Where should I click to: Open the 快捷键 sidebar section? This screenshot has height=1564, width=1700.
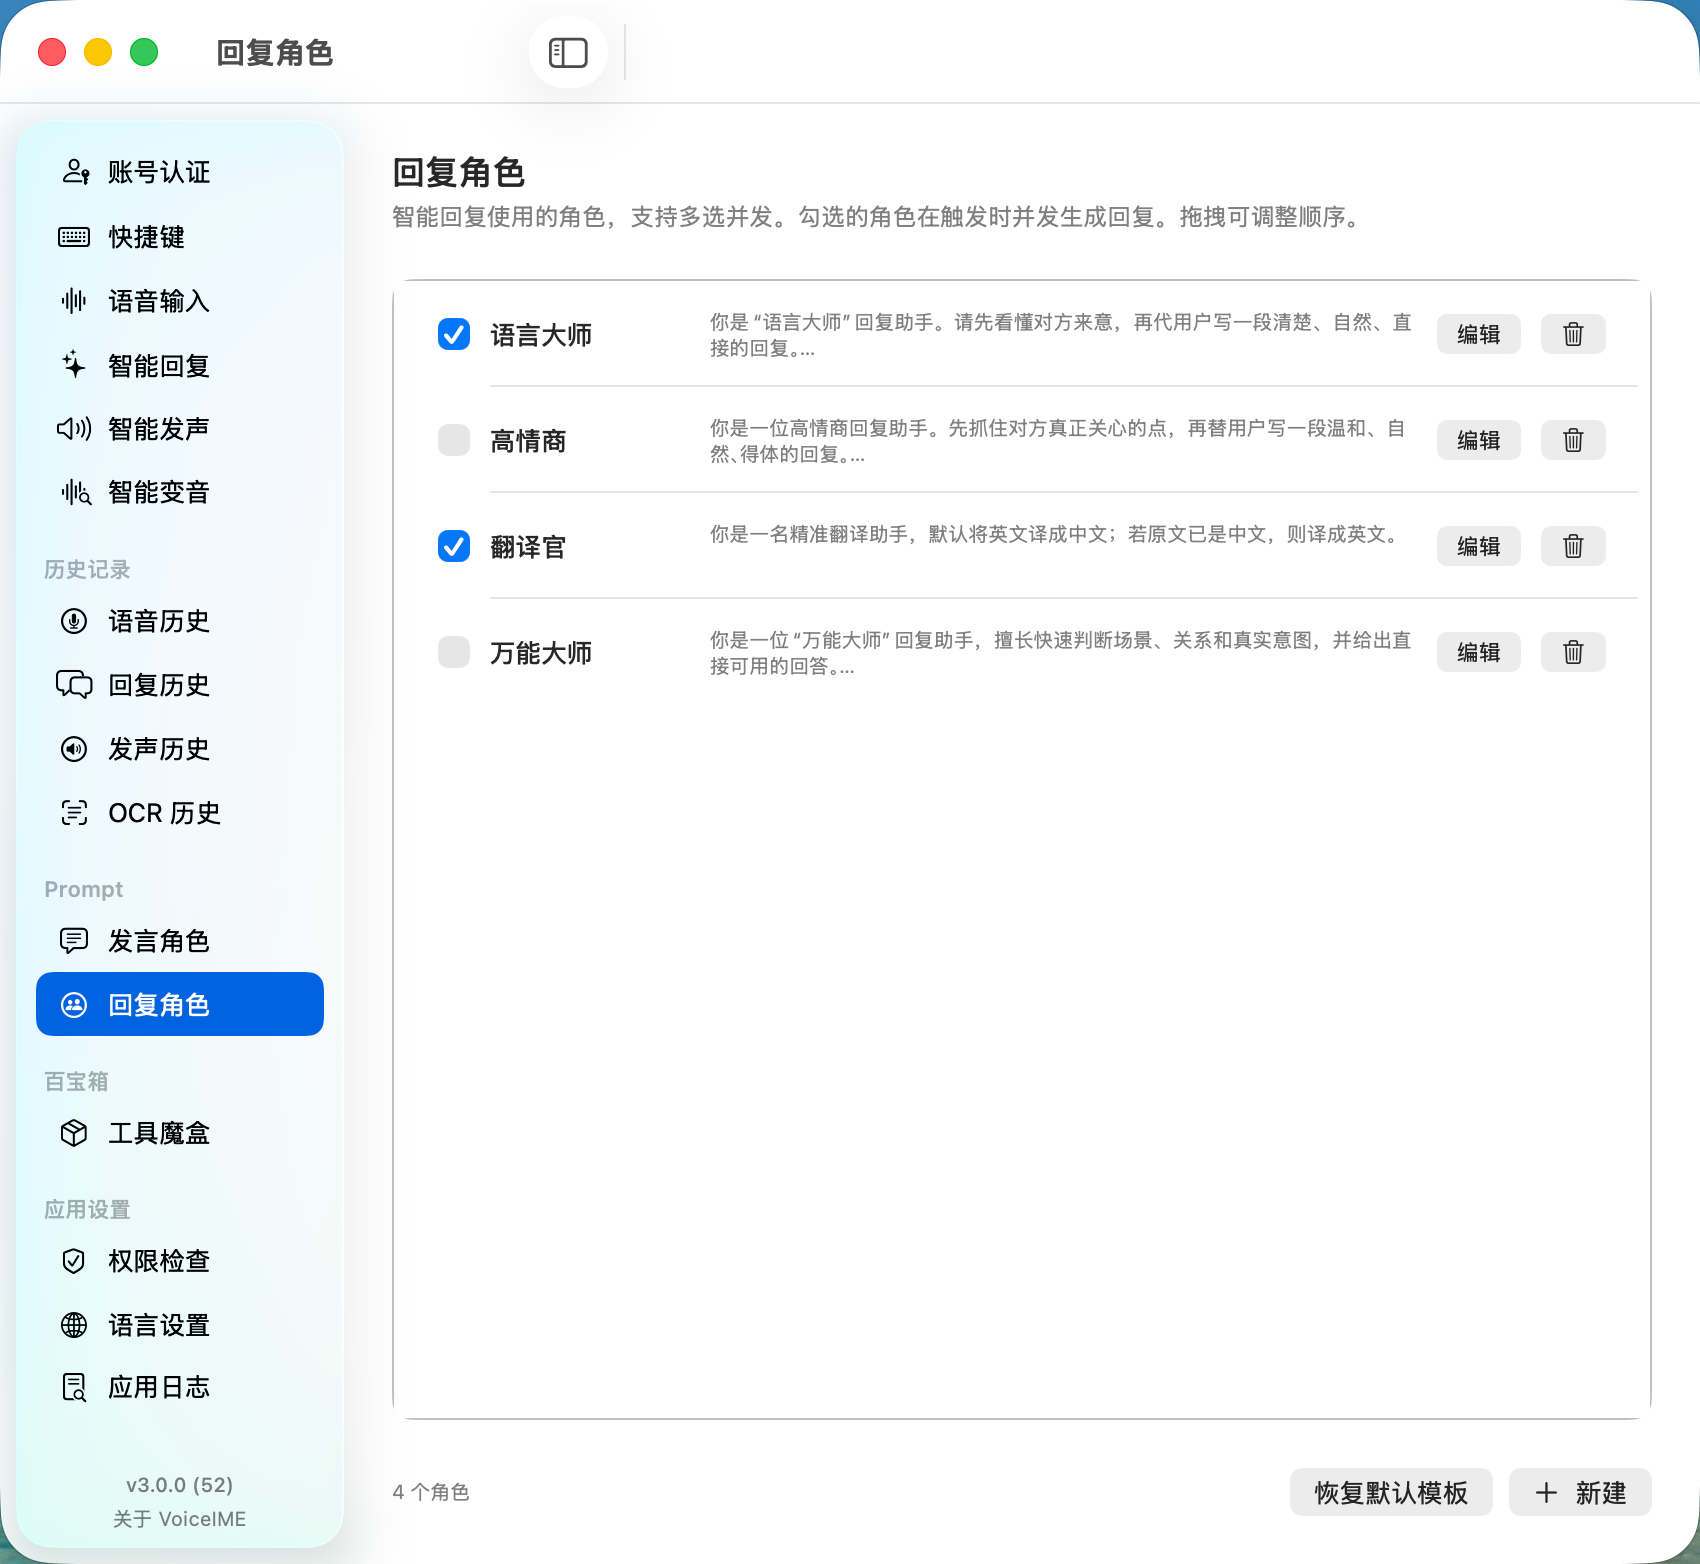(x=180, y=237)
